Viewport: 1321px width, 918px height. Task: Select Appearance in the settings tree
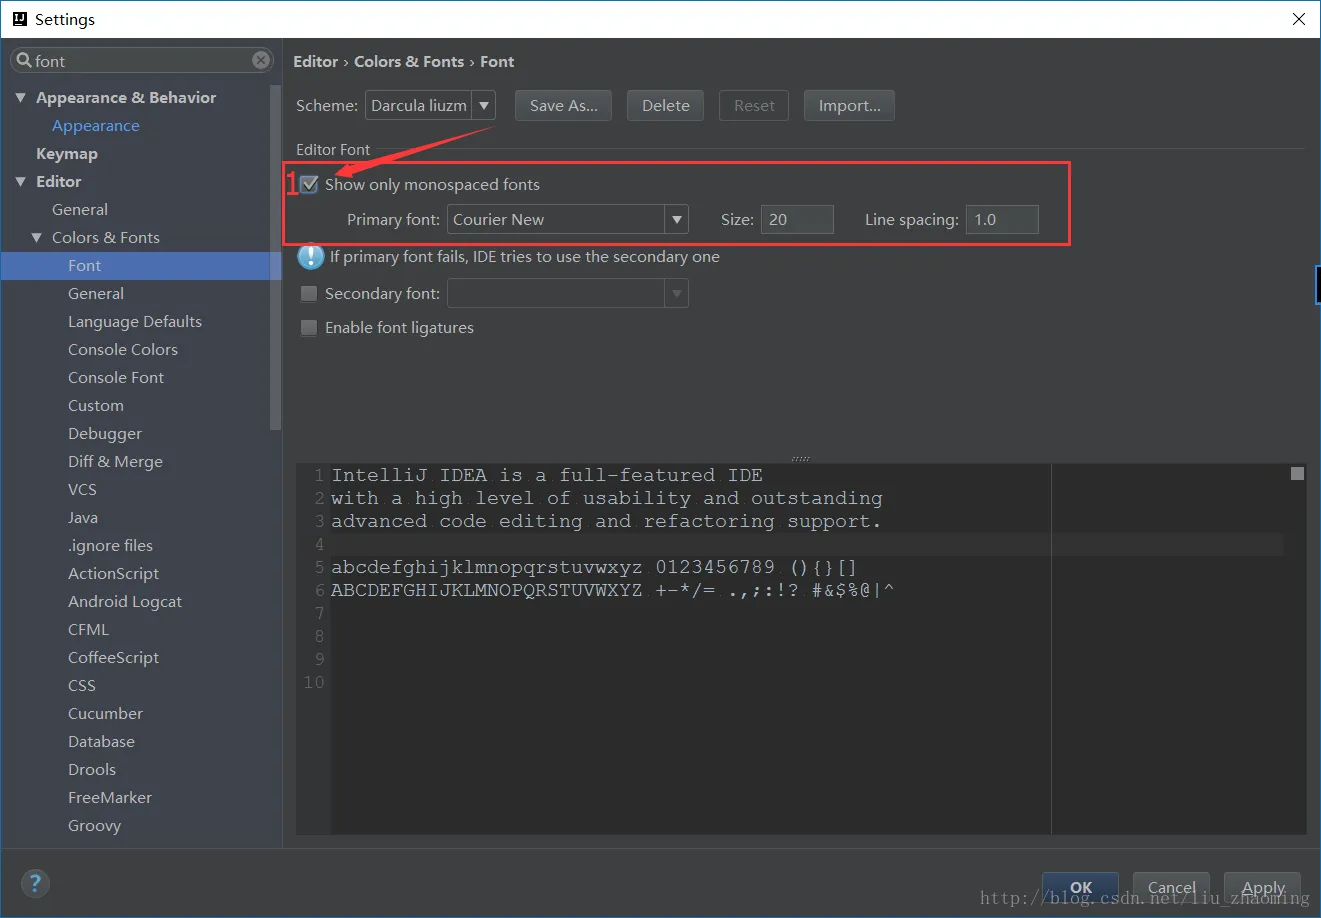pos(96,125)
